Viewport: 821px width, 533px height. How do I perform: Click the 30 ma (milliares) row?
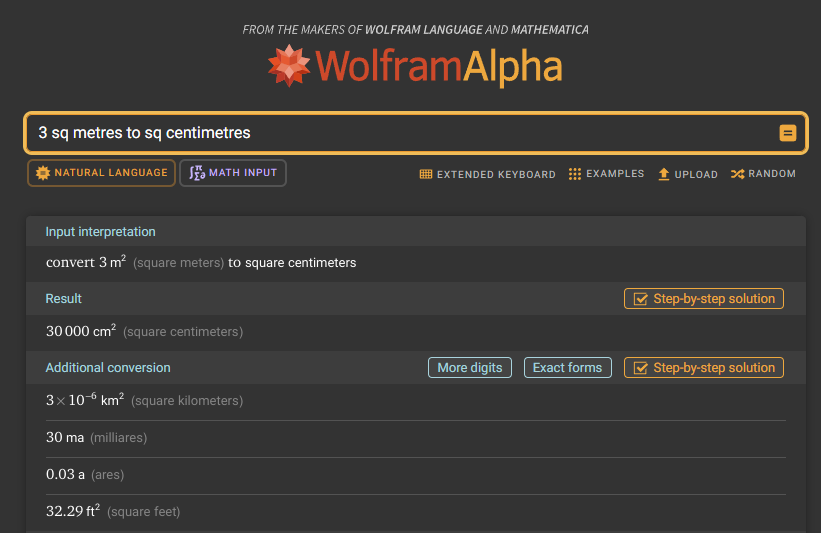pyautogui.click(x=416, y=438)
